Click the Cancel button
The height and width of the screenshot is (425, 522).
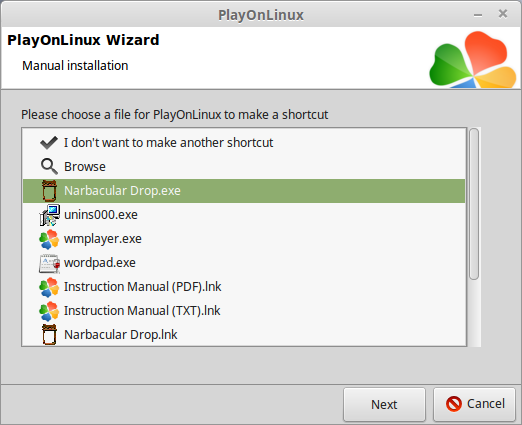(474, 404)
